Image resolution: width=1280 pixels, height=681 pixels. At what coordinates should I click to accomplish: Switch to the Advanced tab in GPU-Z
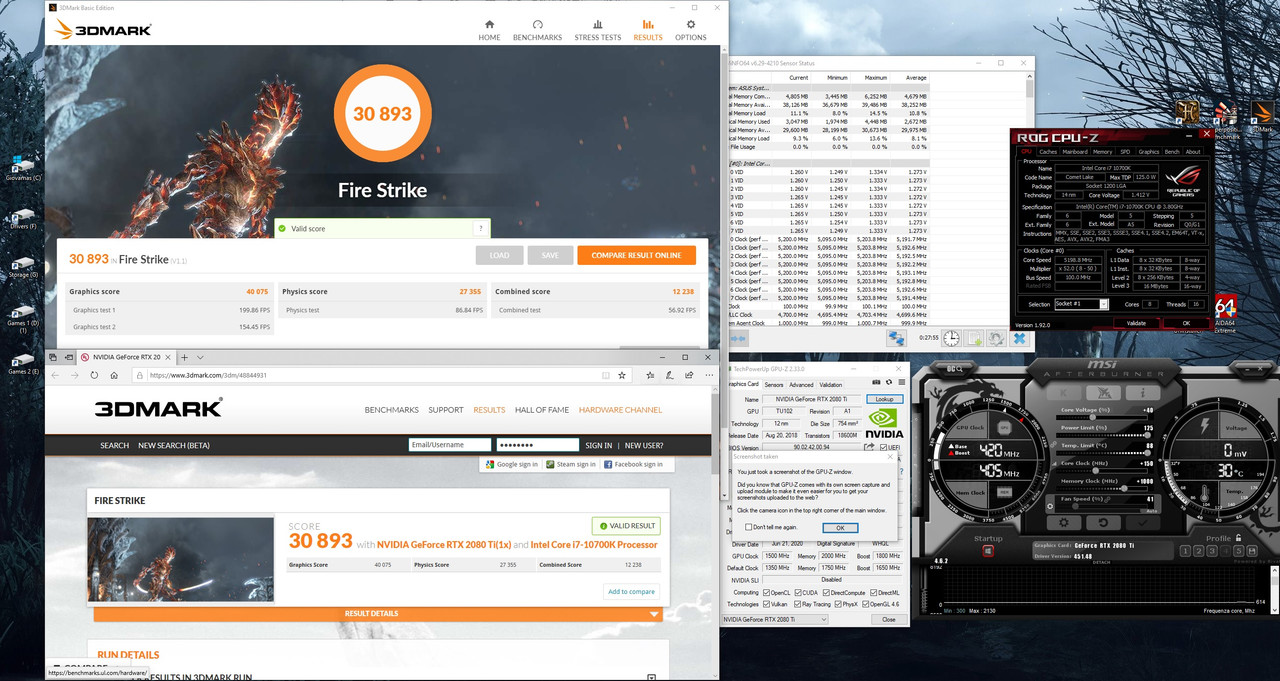801,384
